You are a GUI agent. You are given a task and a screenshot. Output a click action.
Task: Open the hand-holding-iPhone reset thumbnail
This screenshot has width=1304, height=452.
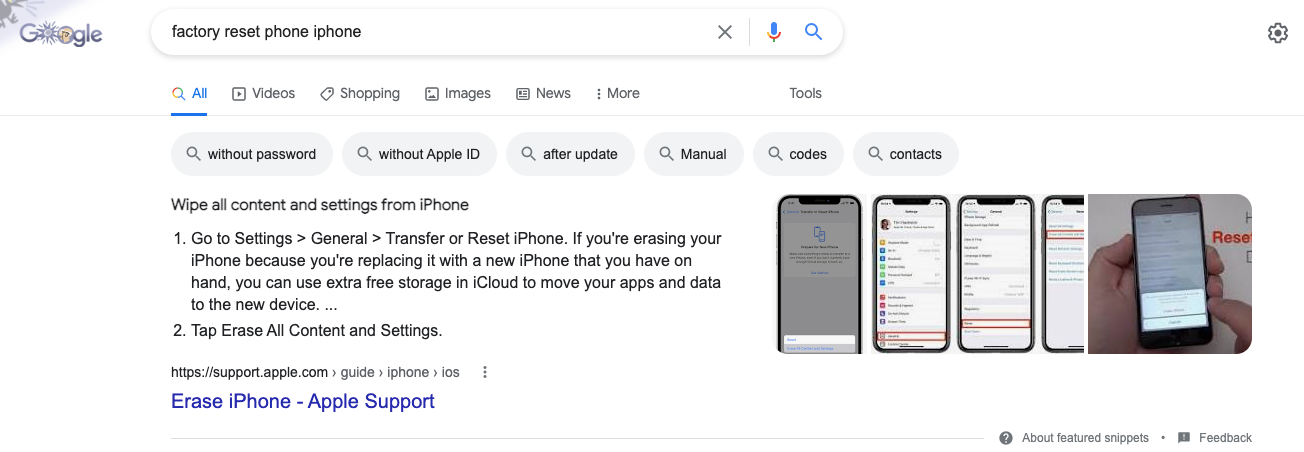tap(1170, 274)
